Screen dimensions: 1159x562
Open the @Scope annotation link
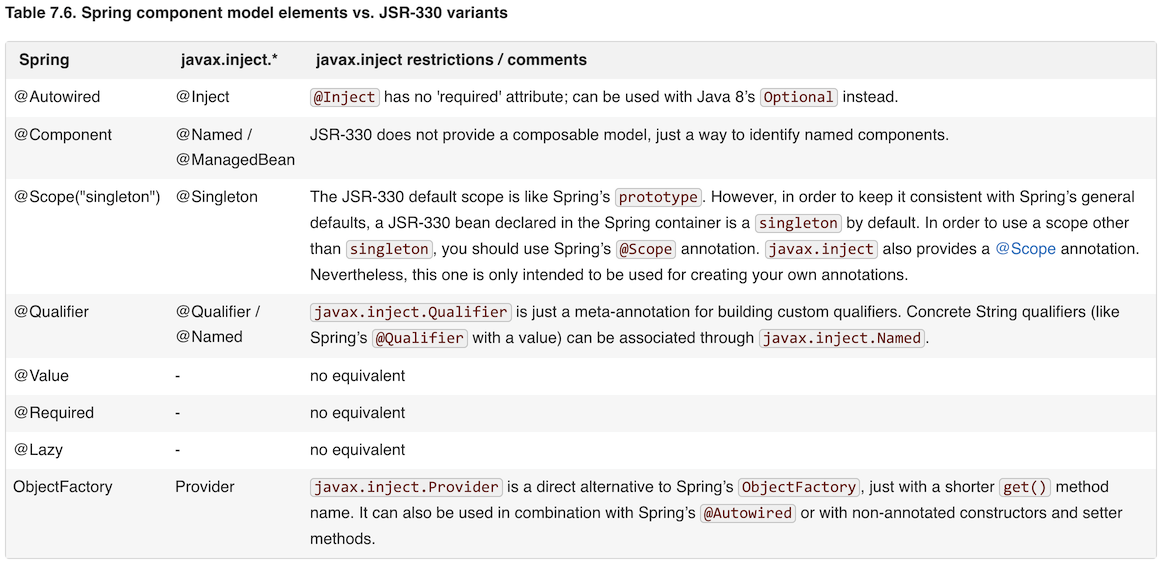click(x=1025, y=249)
